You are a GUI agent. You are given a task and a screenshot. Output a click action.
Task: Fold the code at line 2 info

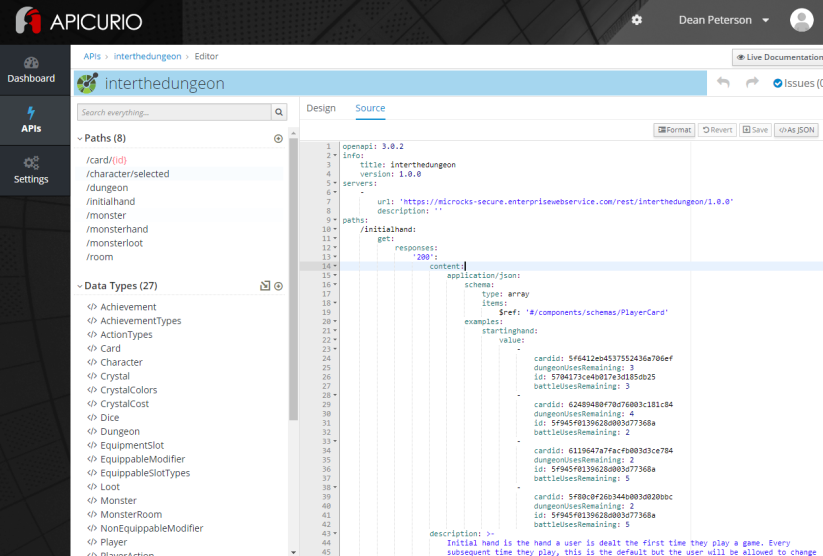pos(335,155)
